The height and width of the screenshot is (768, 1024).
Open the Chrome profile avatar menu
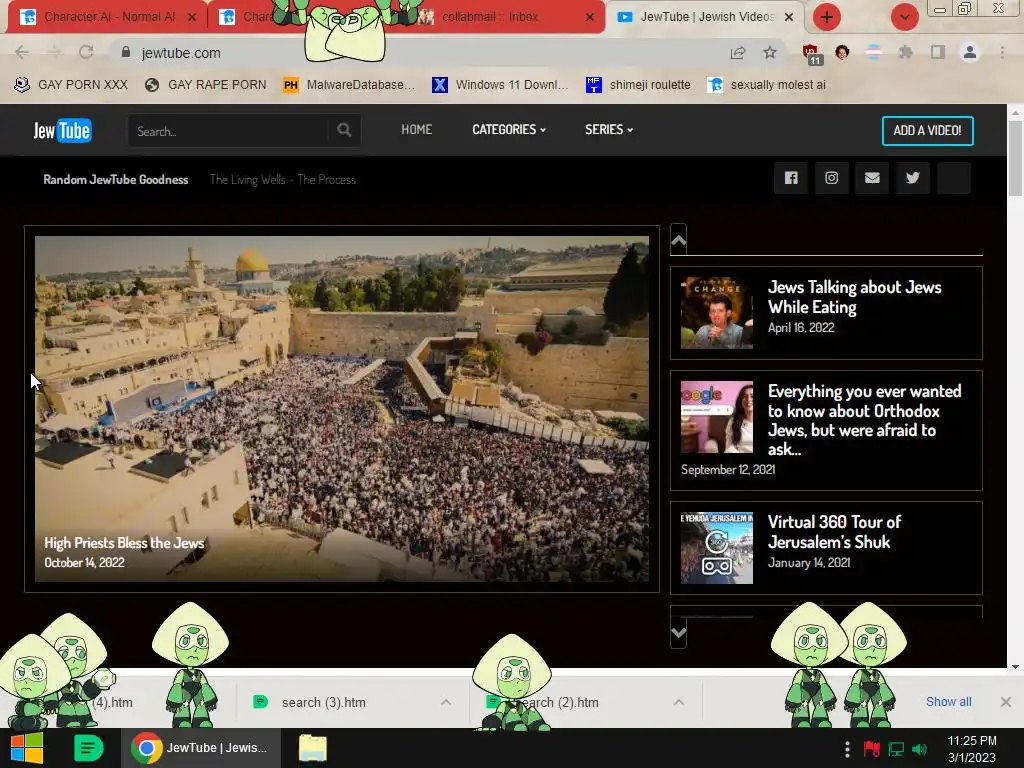click(970, 52)
